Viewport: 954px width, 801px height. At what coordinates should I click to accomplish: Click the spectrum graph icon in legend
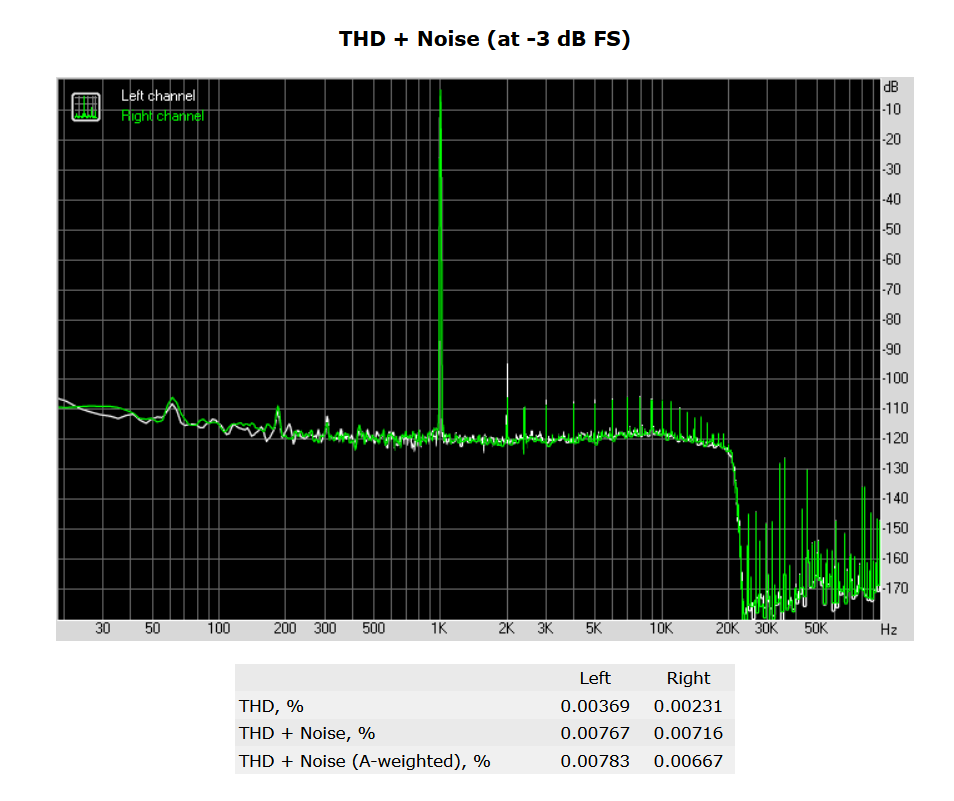point(86,107)
